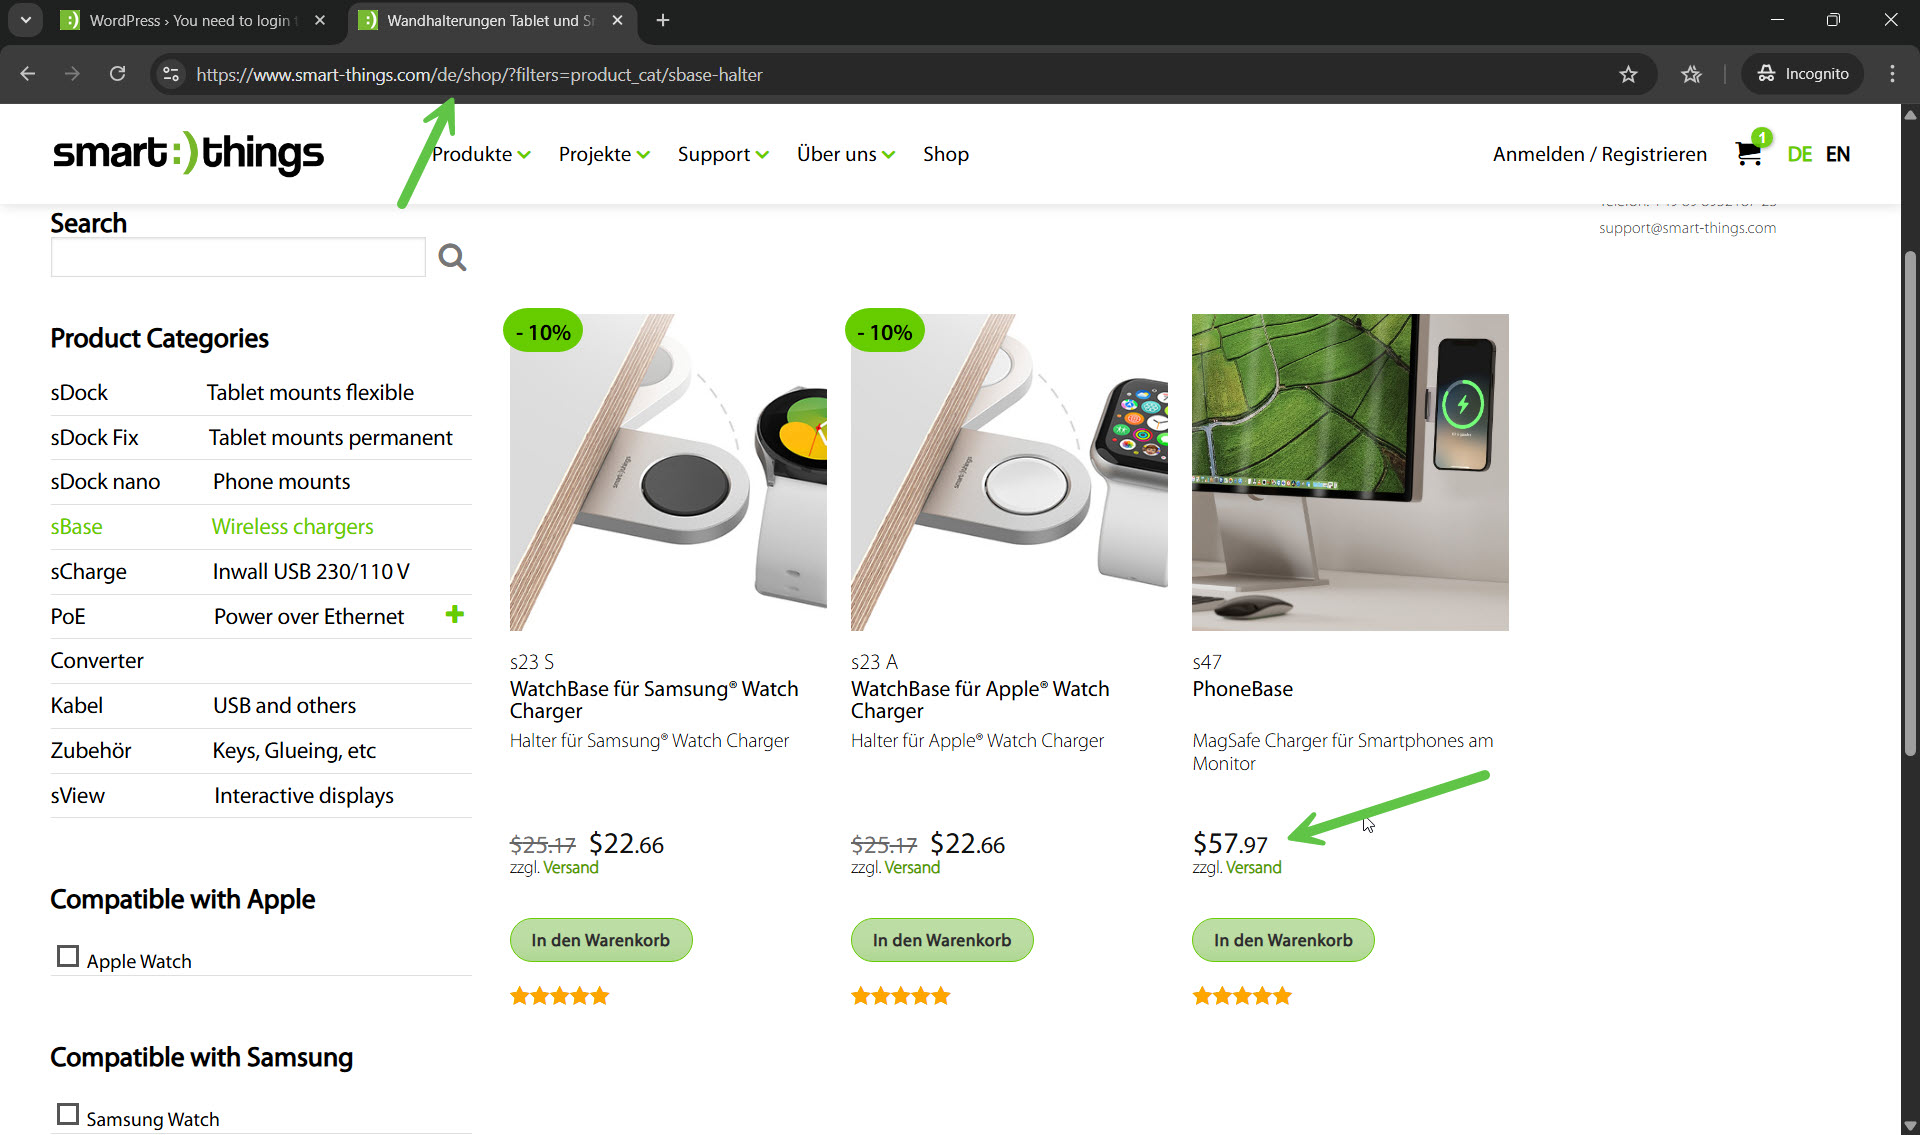Select the sDock Fix category
The image size is (1920, 1135).
tap(261, 437)
